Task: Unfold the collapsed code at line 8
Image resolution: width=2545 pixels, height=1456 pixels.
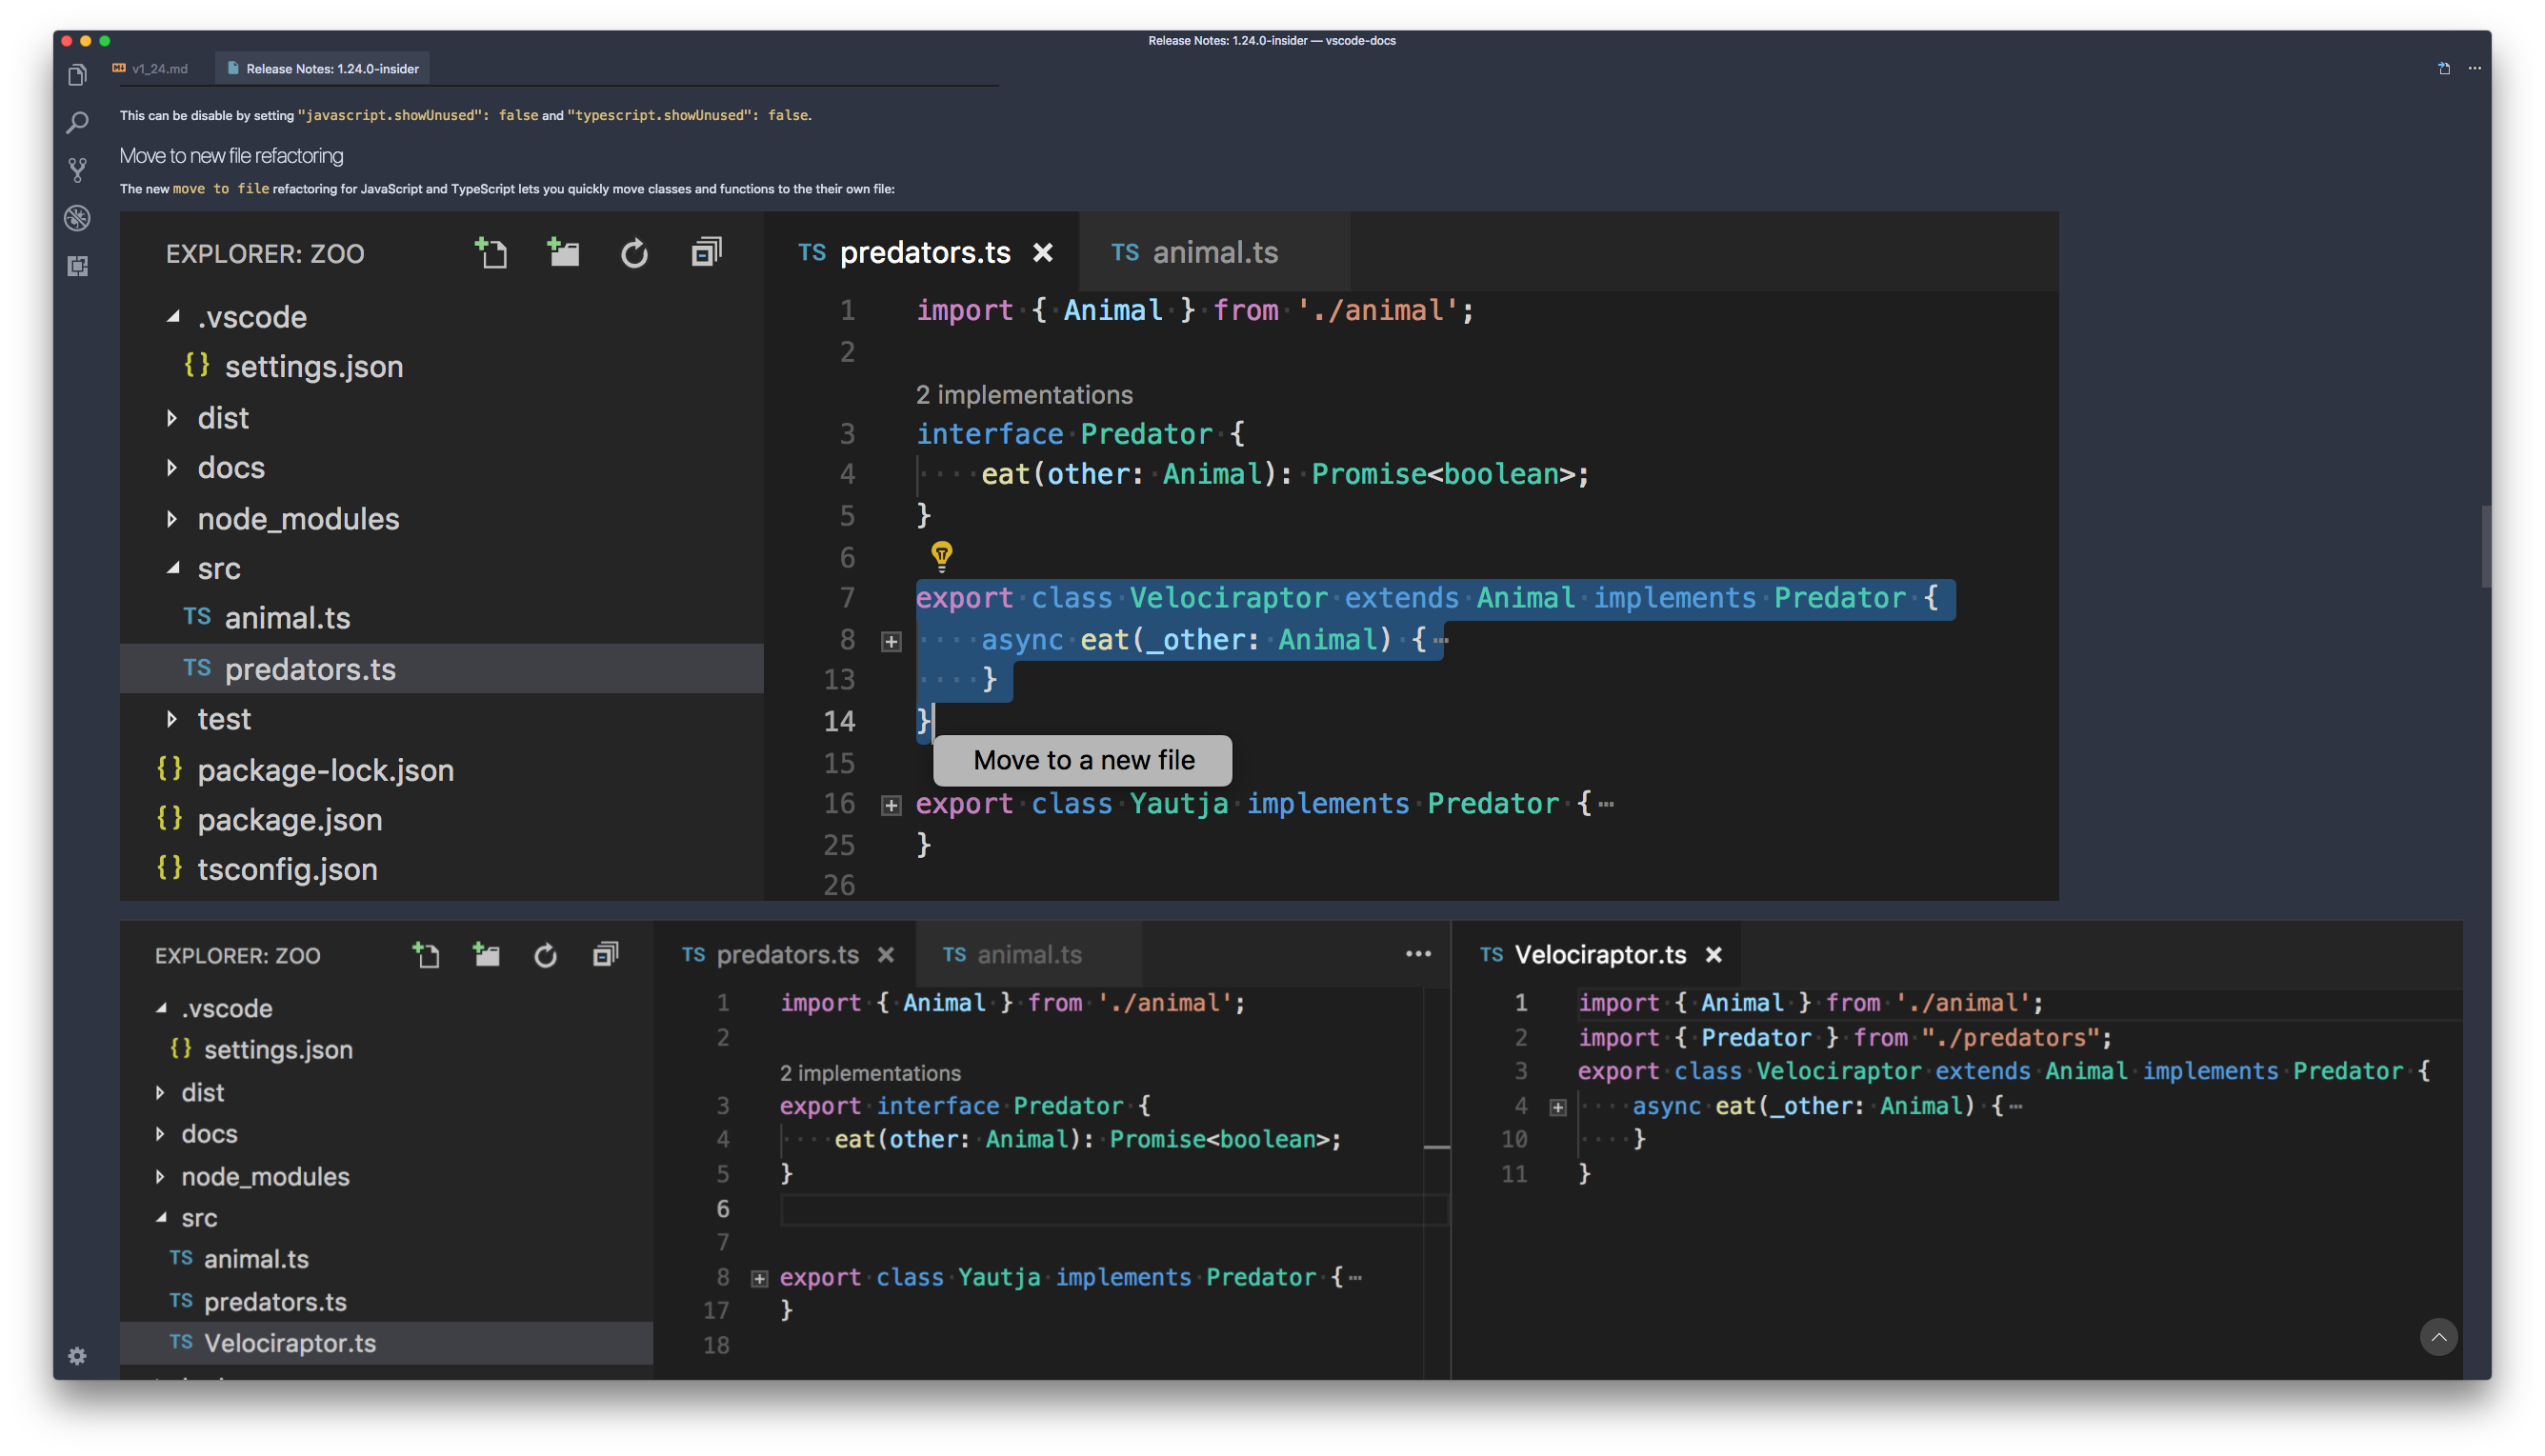Action: tap(890, 641)
